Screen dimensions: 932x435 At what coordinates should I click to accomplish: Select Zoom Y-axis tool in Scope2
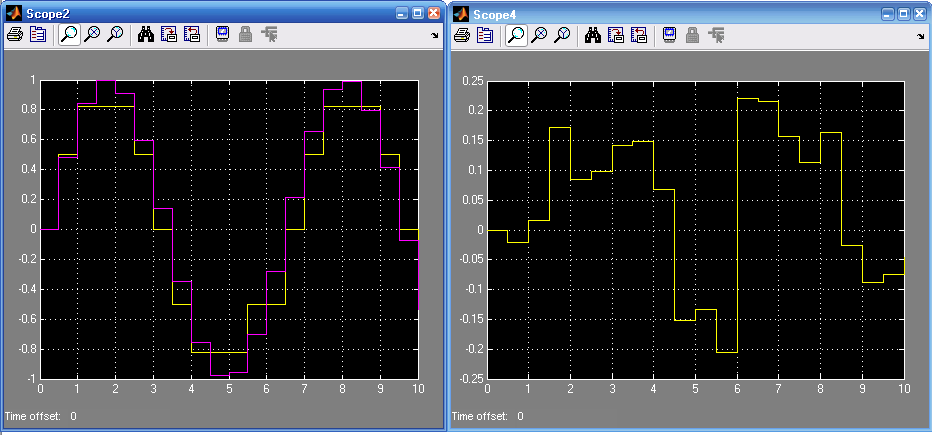click(115, 35)
